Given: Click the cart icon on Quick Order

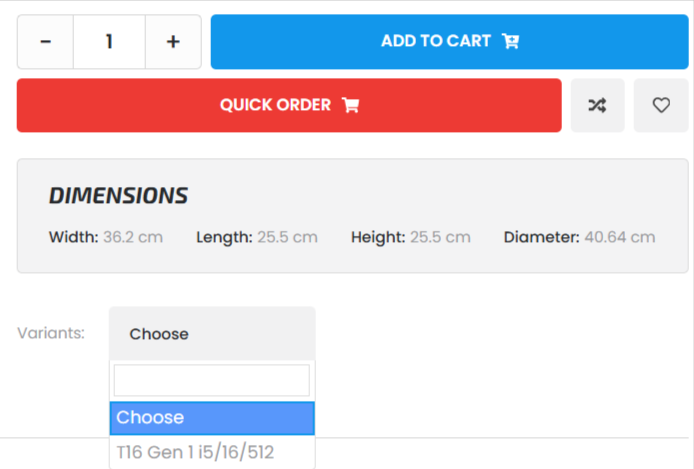Looking at the screenshot, I should pos(350,105).
